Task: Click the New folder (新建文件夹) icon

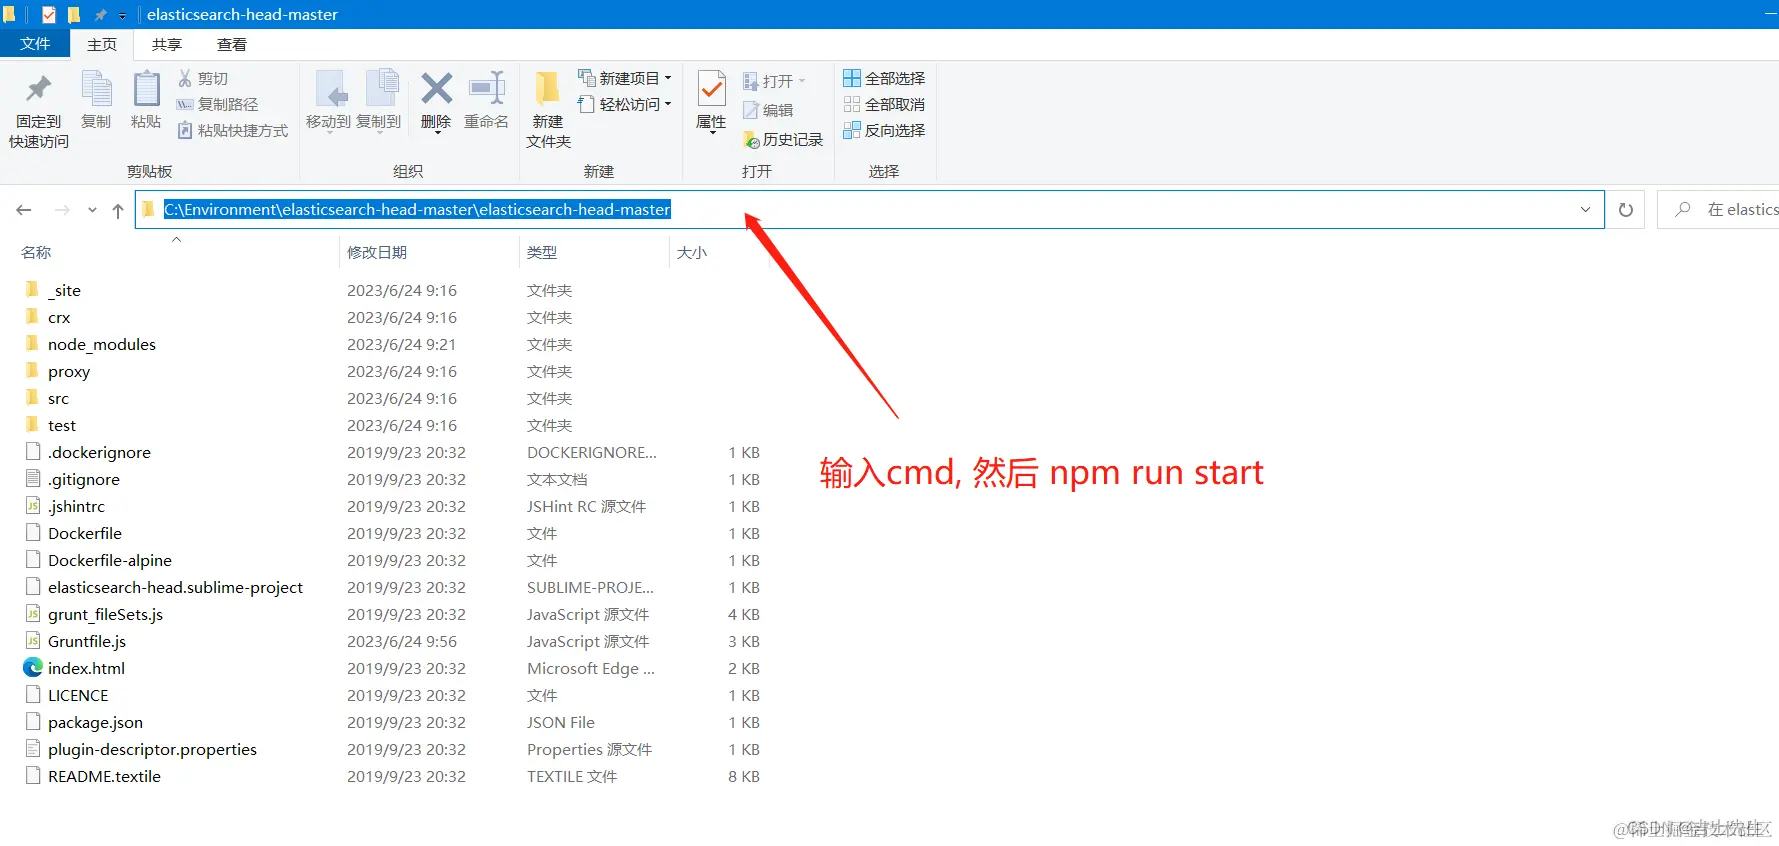Action: 547,89
